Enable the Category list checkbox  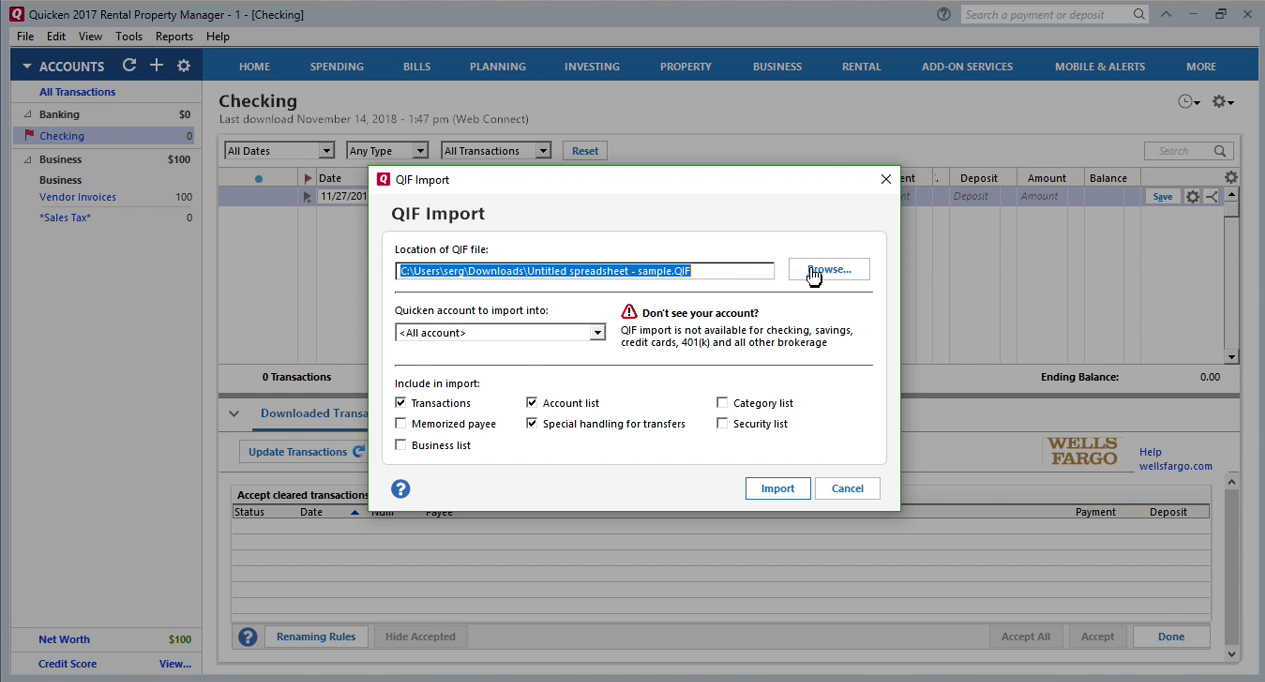722,403
